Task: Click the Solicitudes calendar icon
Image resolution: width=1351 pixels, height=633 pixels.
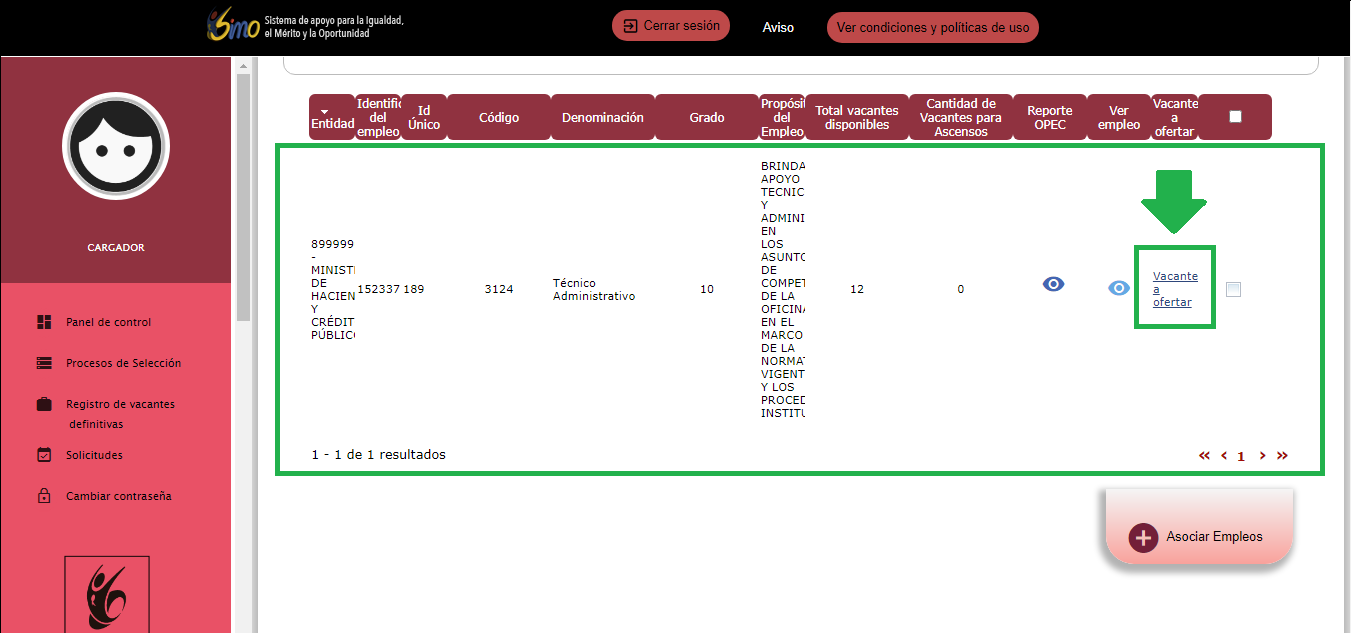Action: click(44, 455)
